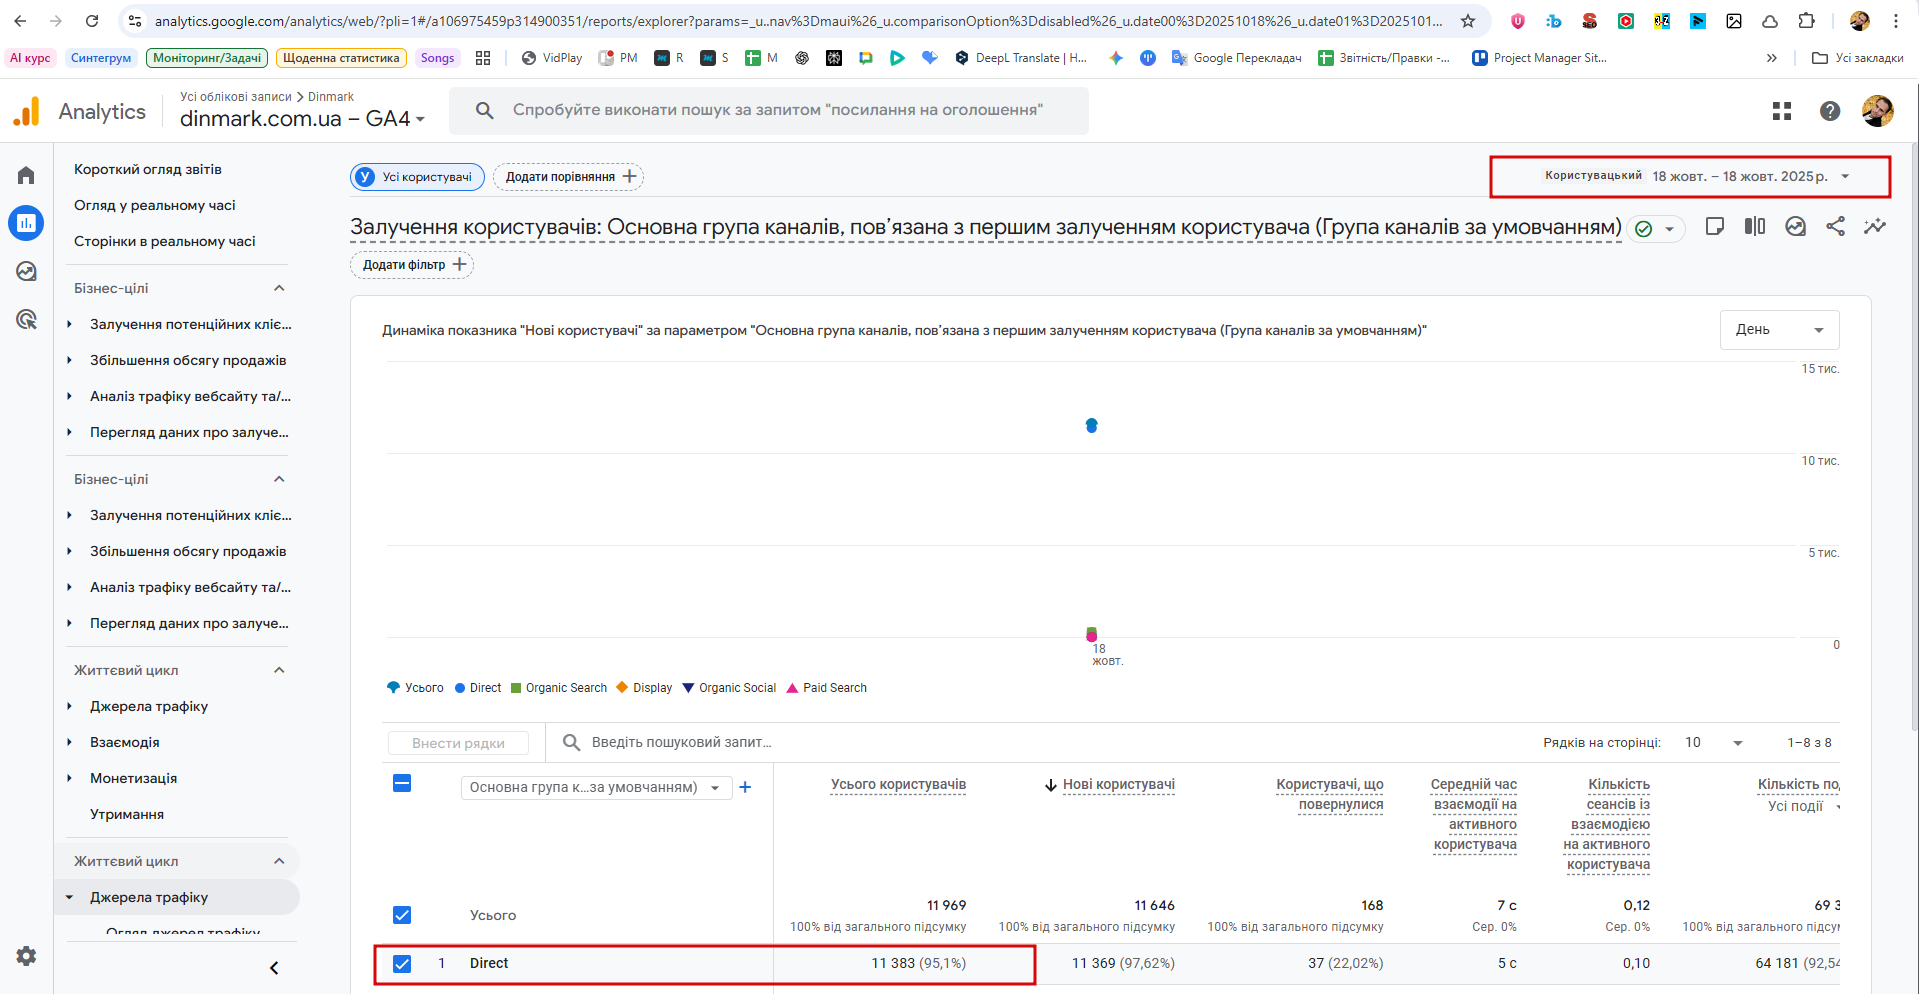Open the Щоденна статистика bookmark
Viewport: 1919px width, 994px height.
341,58
